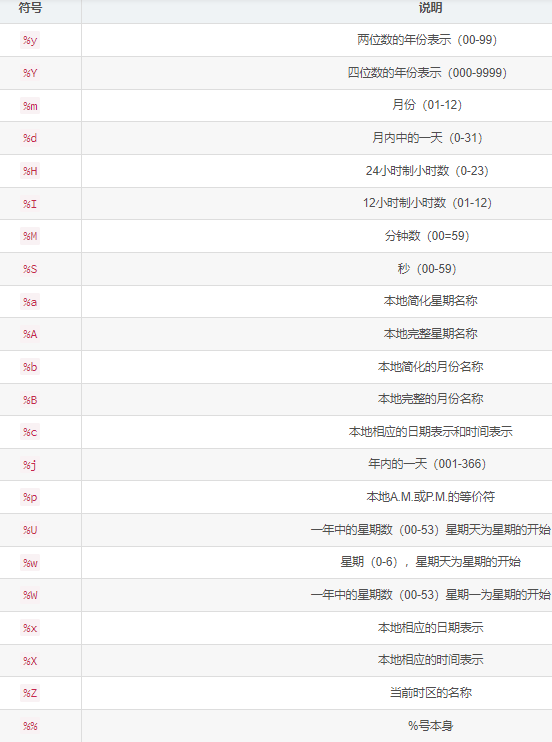Click the %y code tag

click(x=30, y=40)
